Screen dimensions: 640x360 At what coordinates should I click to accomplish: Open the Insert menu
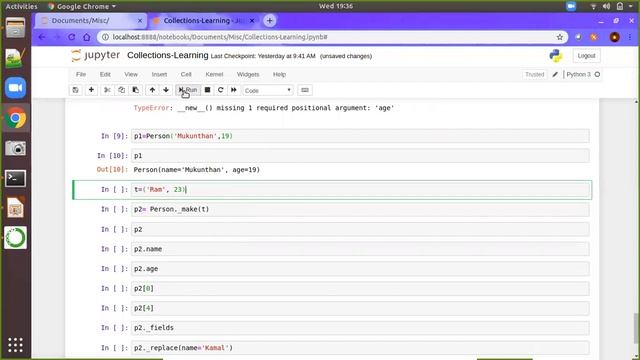[x=159, y=74]
